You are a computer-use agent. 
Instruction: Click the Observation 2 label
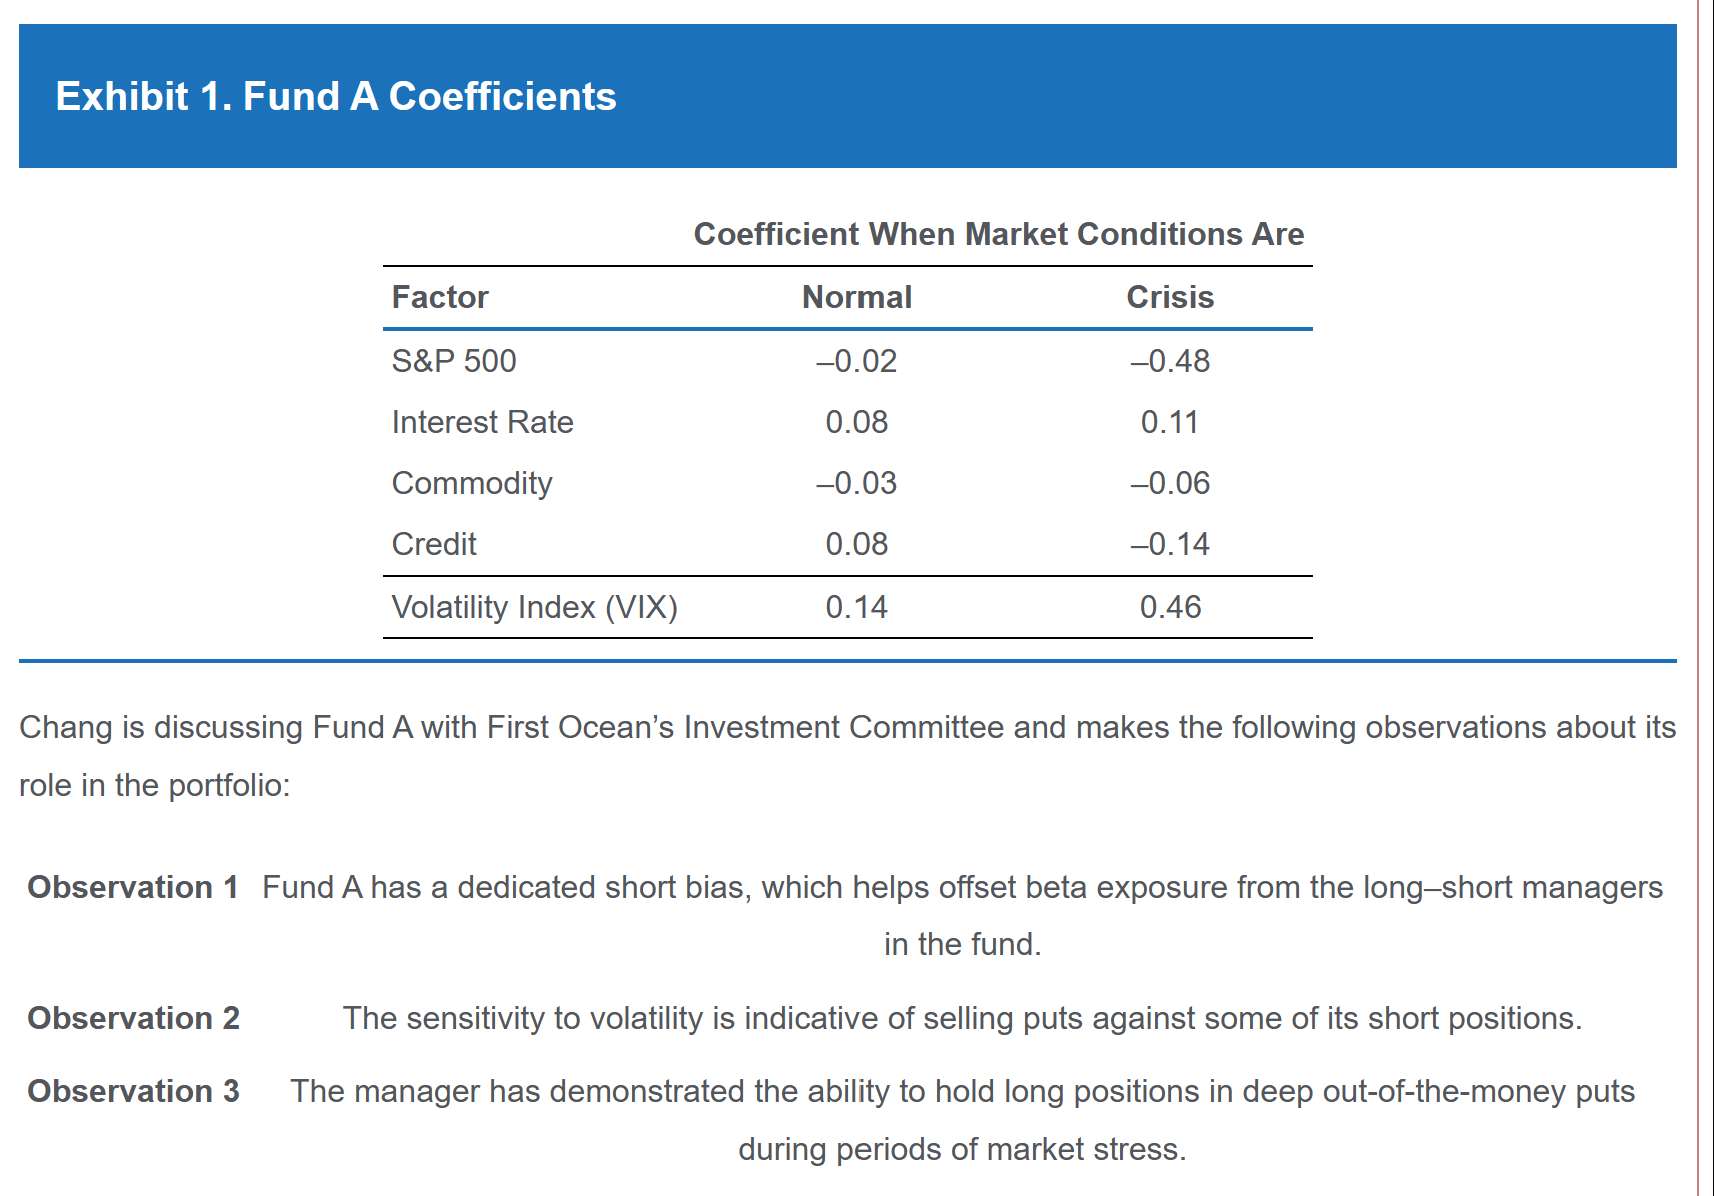pos(133,1018)
